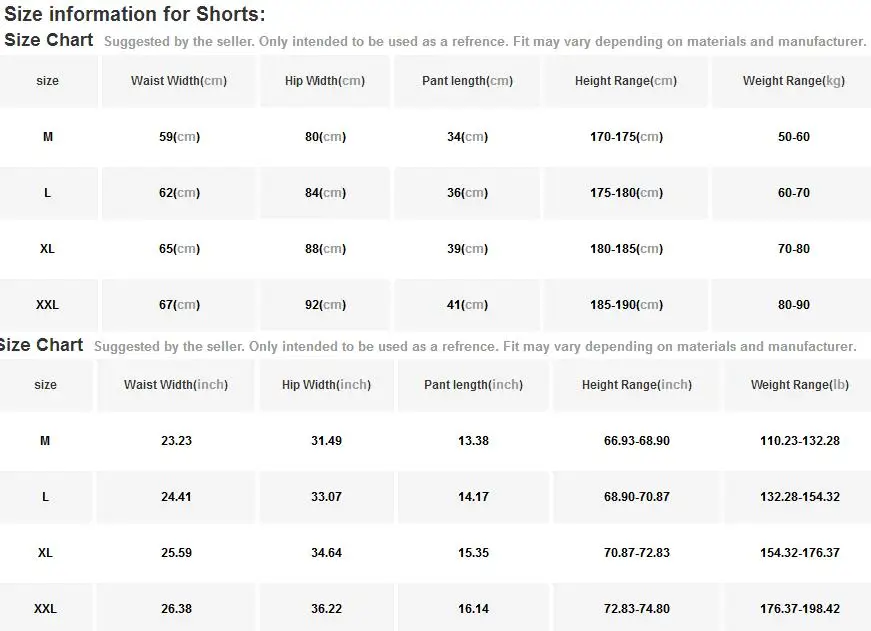Click the Height Range(cm) header cell
This screenshot has width=871, height=631.
626,81
